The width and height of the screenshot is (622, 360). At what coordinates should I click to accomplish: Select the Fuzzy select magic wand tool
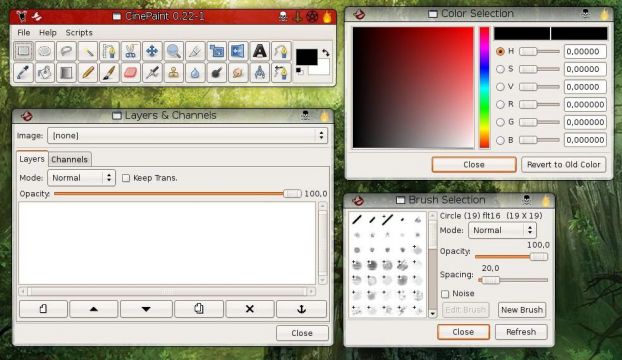click(x=88, y=51)
